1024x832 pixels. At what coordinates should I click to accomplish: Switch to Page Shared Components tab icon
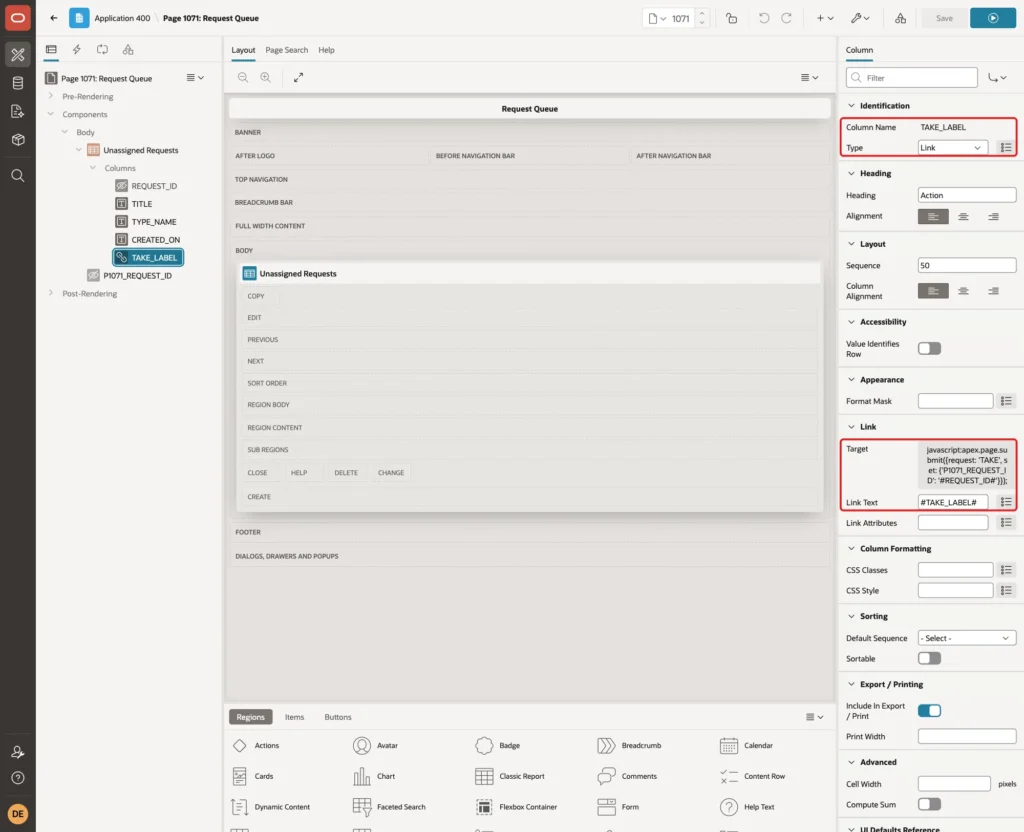pyautogui.click(x=128, y=50)
